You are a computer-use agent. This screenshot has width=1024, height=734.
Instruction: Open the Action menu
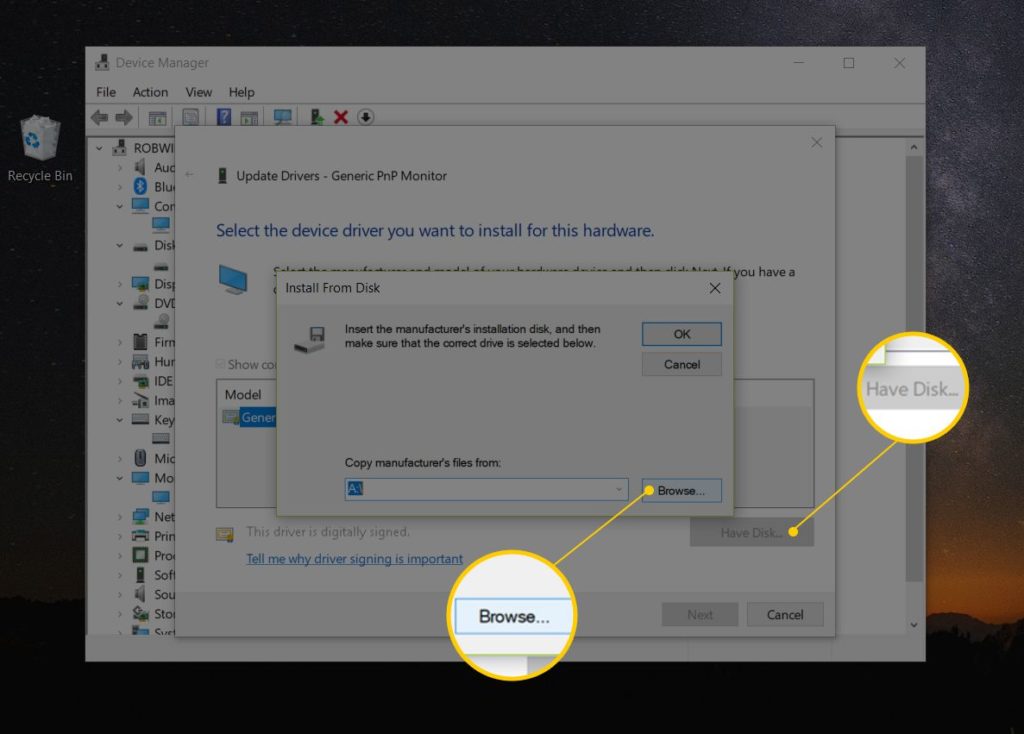pos(150,92)
